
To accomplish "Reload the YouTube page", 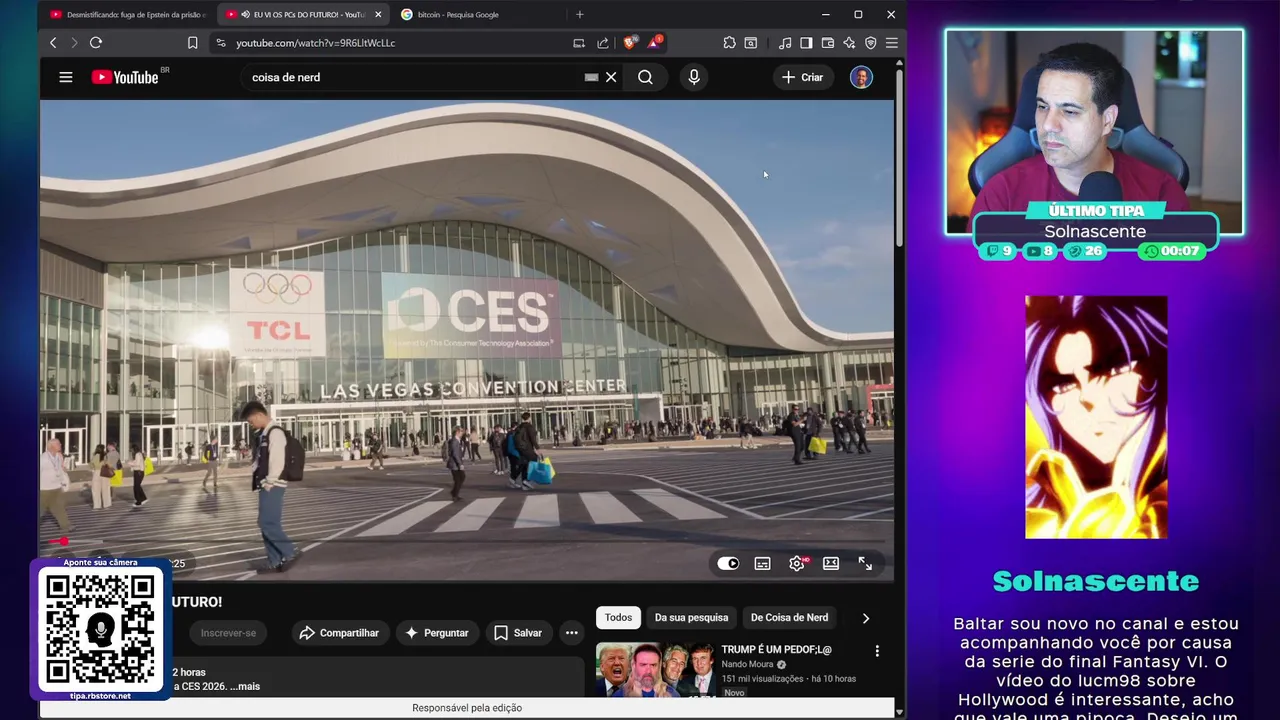I will pyautogui.click(x=96, y=43).
